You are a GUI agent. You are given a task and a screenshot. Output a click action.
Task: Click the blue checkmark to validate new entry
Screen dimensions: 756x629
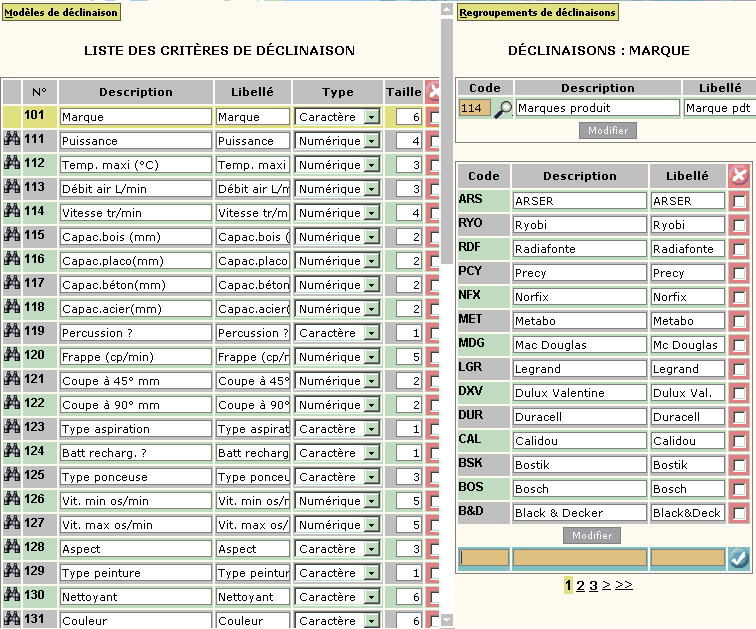point(739,559)
